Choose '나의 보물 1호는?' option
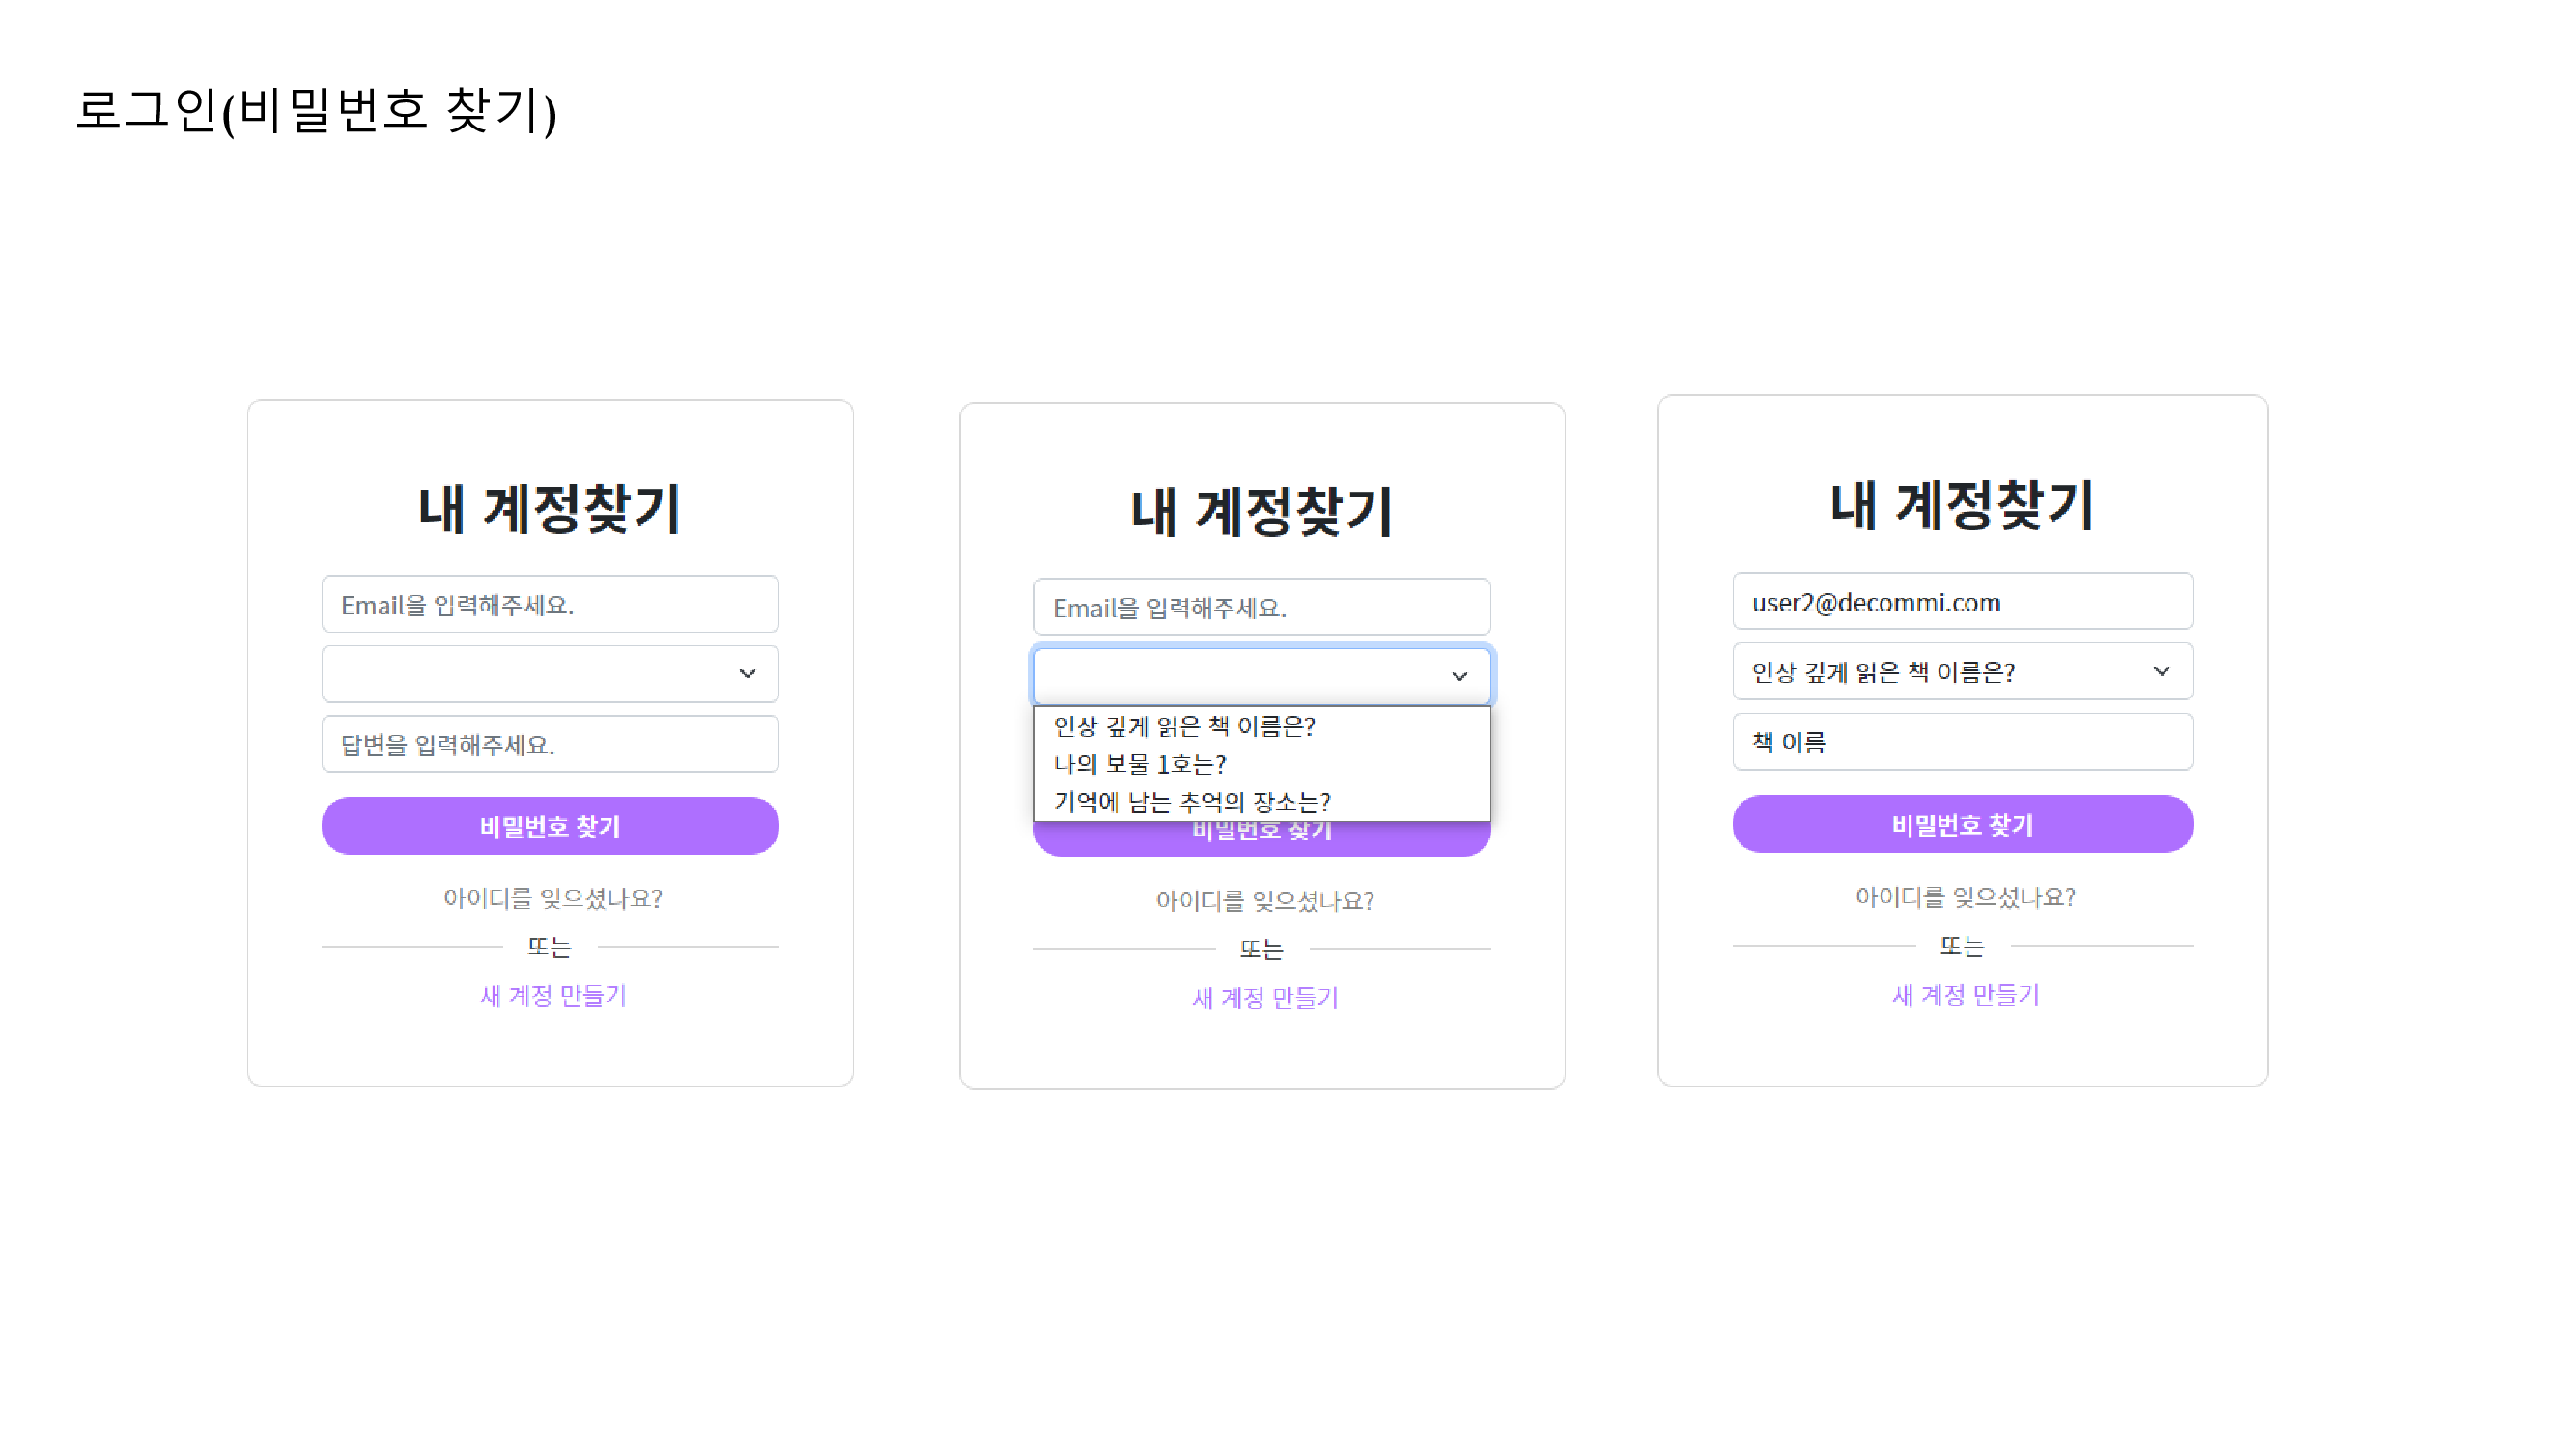The image size is (2576, 1449). coord(1139,764)
